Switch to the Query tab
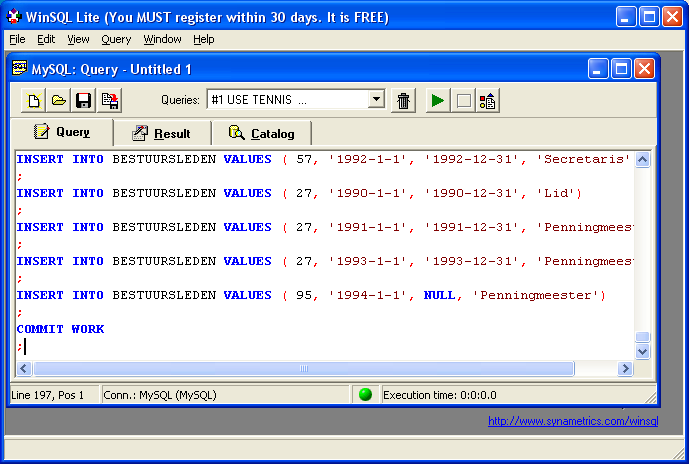Image resolution: width=689 pixels, height=464 pixels. pos(62,132)
